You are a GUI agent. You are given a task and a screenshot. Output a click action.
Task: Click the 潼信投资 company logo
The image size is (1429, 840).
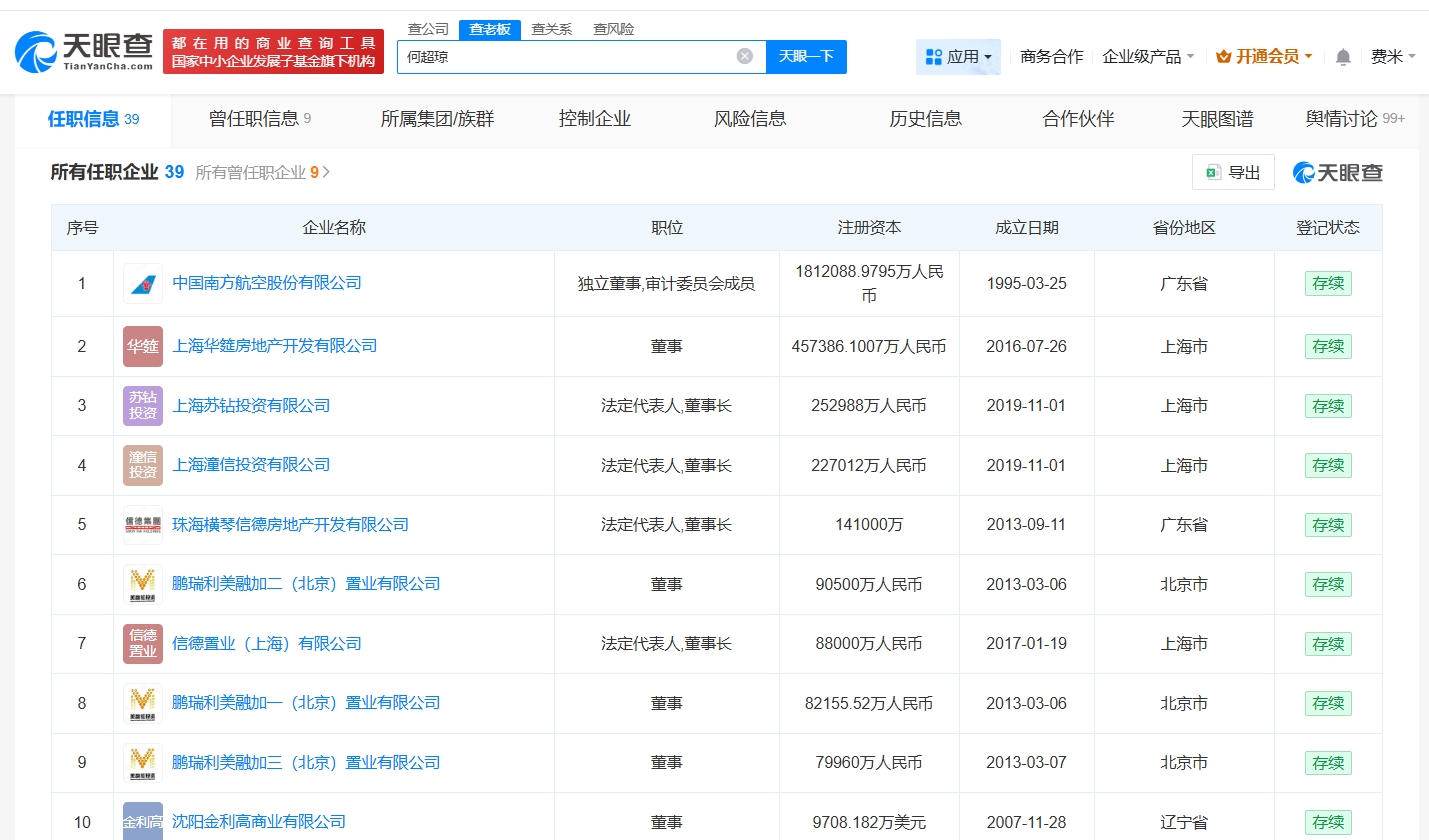(143, 465)
